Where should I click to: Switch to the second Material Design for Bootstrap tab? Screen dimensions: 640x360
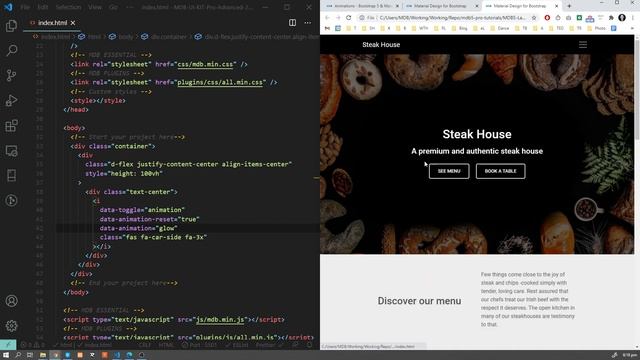pyautogui.click(x=519, y=6)
